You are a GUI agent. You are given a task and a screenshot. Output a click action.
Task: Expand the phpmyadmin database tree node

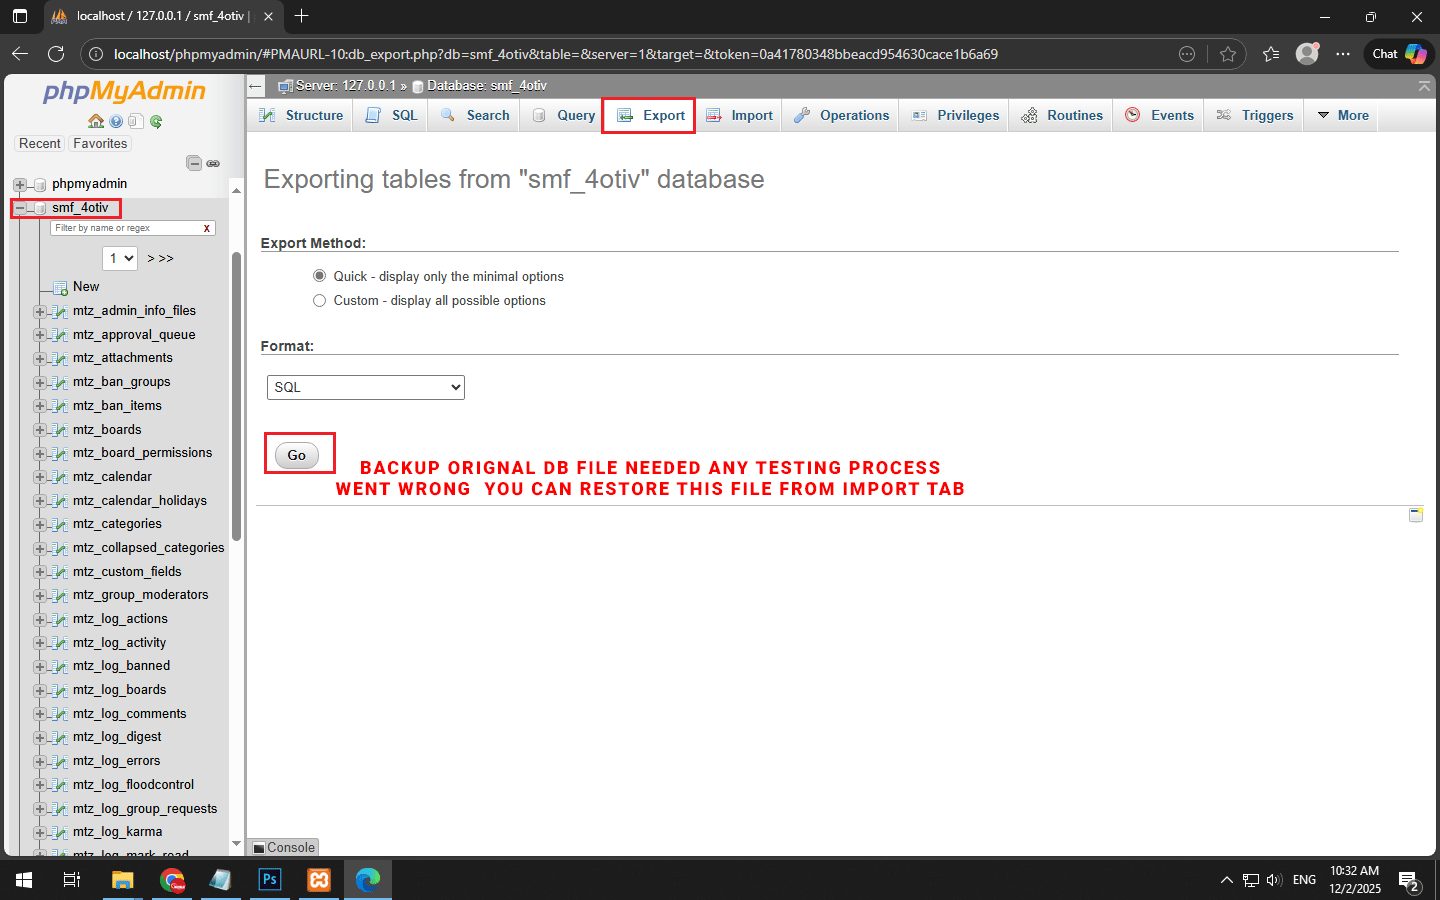19,184
